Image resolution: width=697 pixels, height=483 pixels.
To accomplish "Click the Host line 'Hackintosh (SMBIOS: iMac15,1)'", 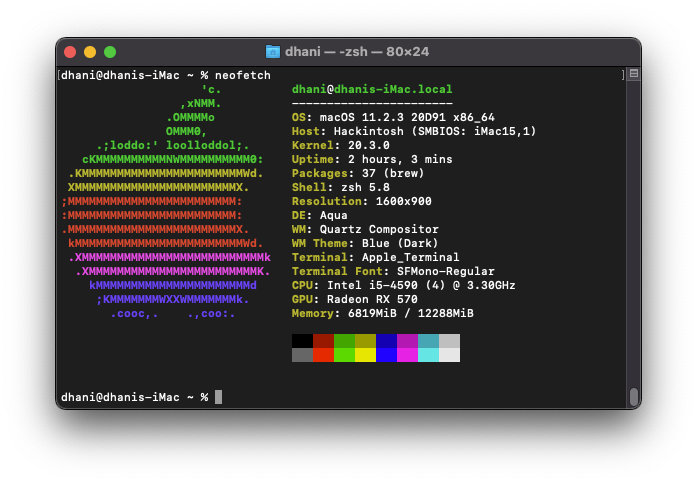I will (435, 131).
